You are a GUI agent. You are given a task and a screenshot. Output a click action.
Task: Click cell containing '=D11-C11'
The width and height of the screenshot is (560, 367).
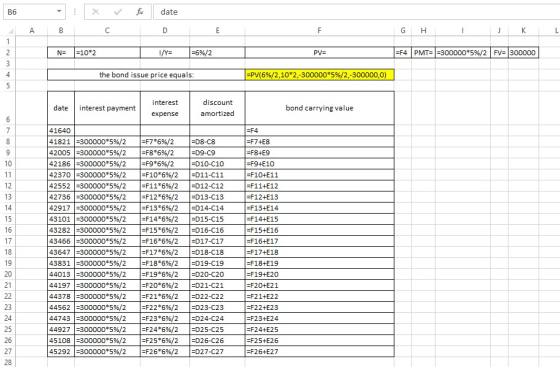[217, 175]
